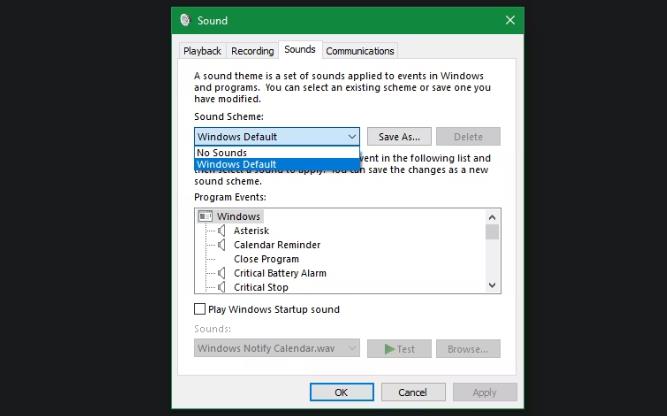The width and height of the screenshot is (667, 416).
Task: Click the Sound speaker icon in title bar
Action: tap(185, 20)
